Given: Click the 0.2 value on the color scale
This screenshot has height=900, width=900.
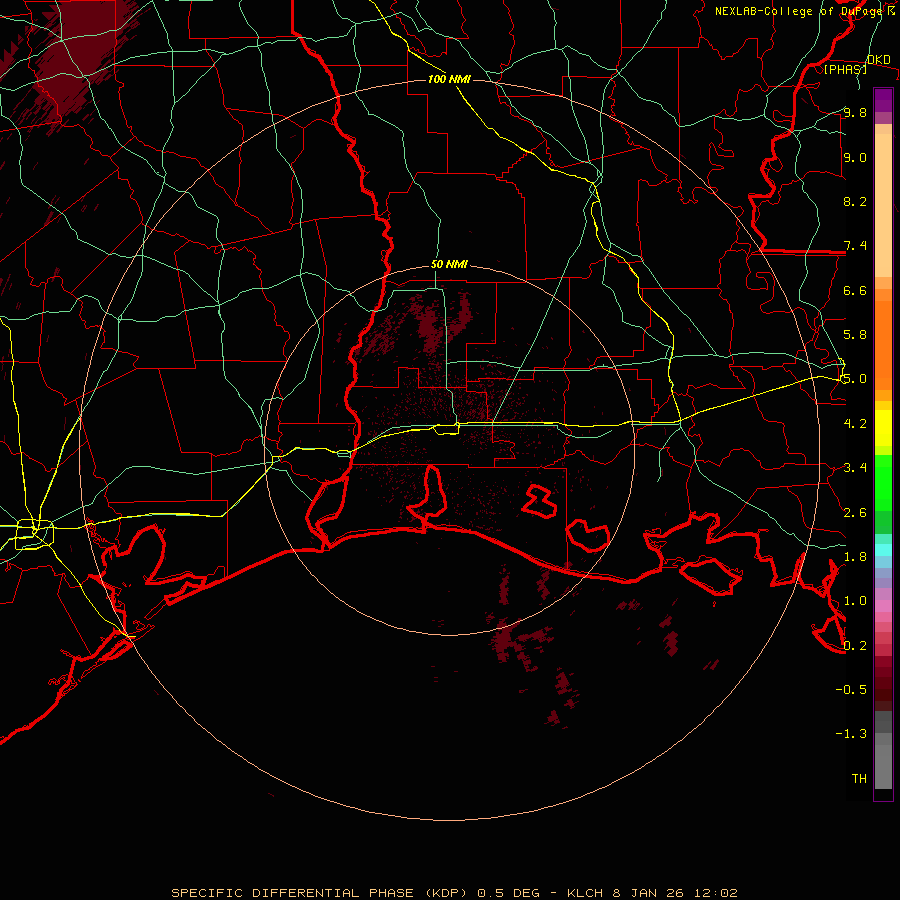Looking at the screenshot, I should coord(855,646).
